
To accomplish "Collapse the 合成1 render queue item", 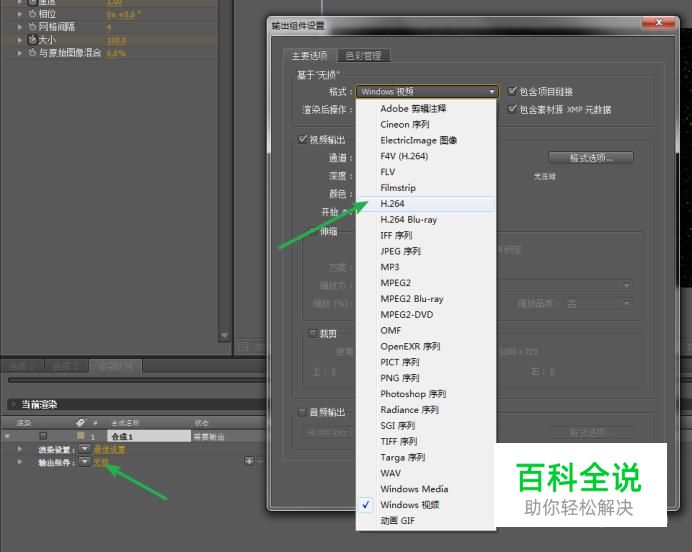I will click(7, 436).
